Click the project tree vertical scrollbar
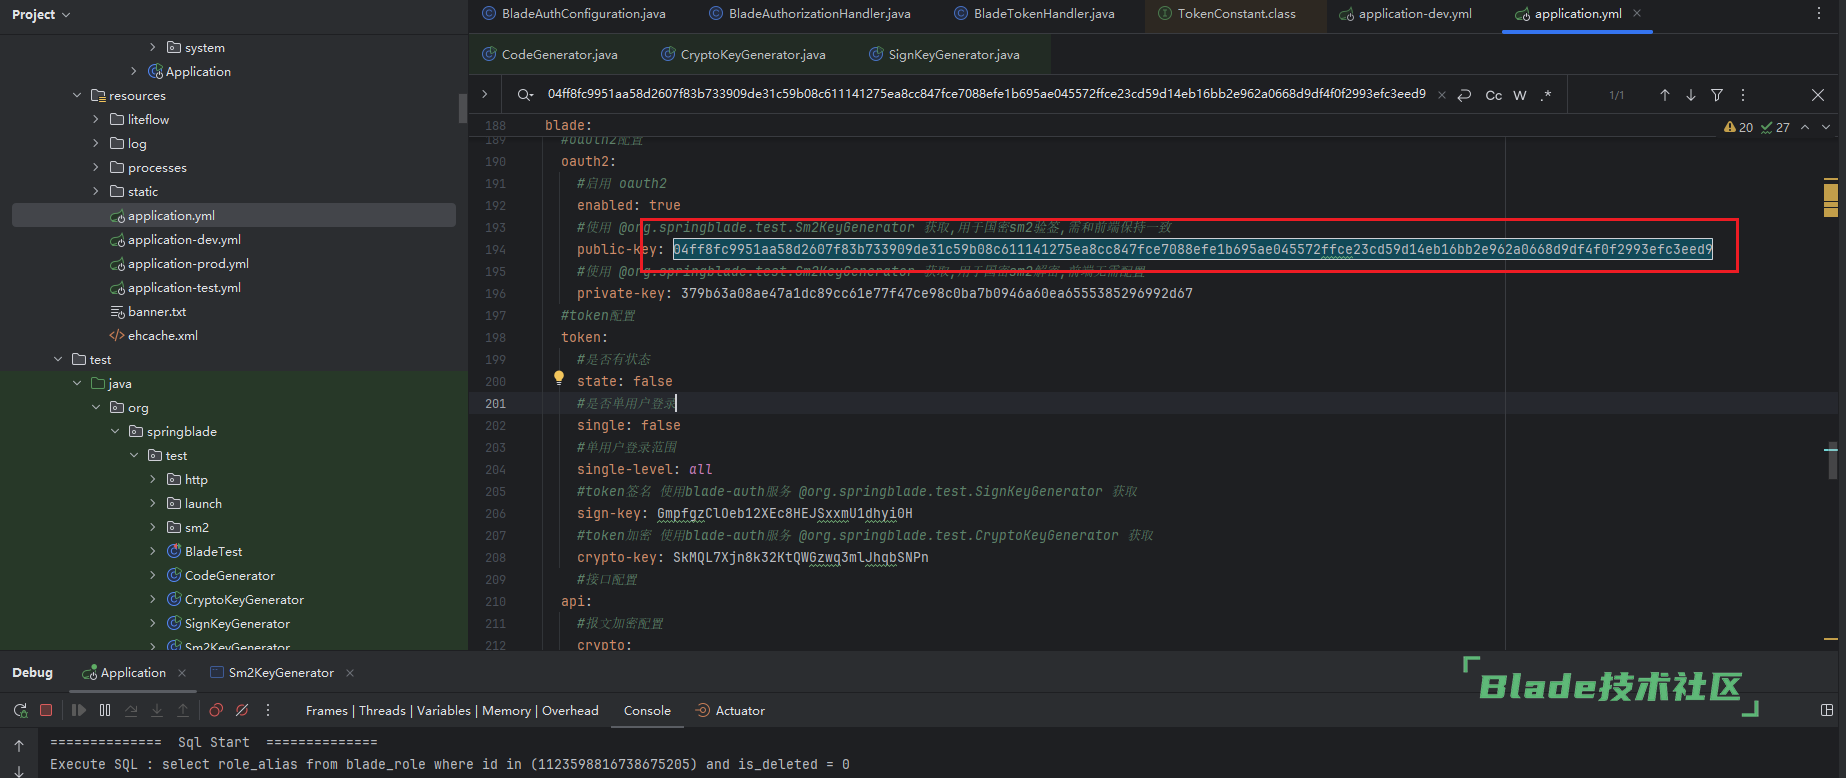This screenshot has width=1846, height=778. pos(463,108)
